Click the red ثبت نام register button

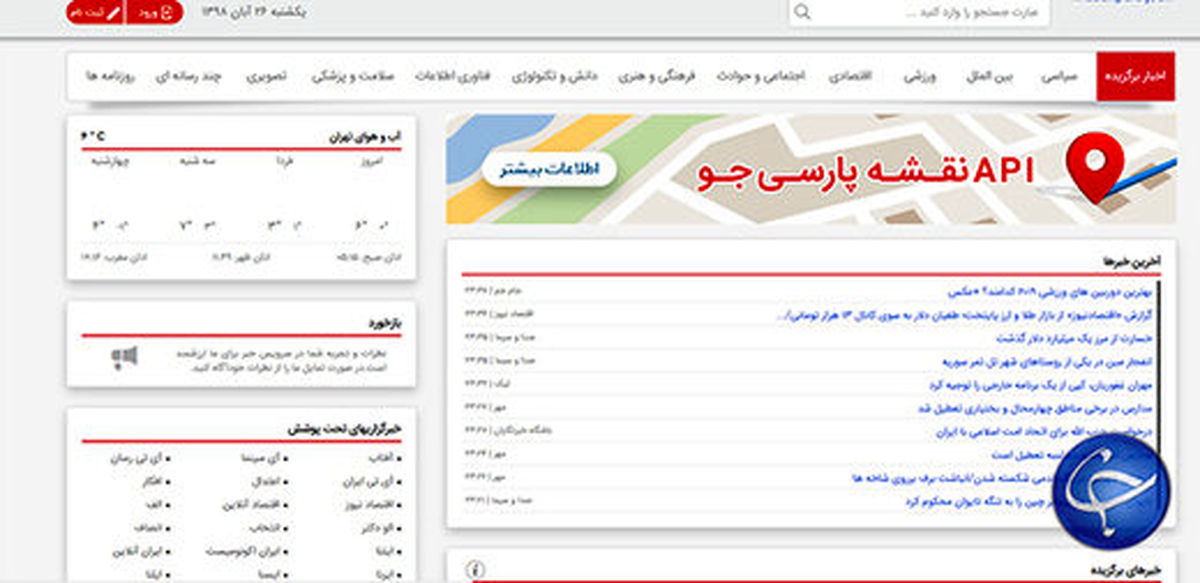coord(96,12)
